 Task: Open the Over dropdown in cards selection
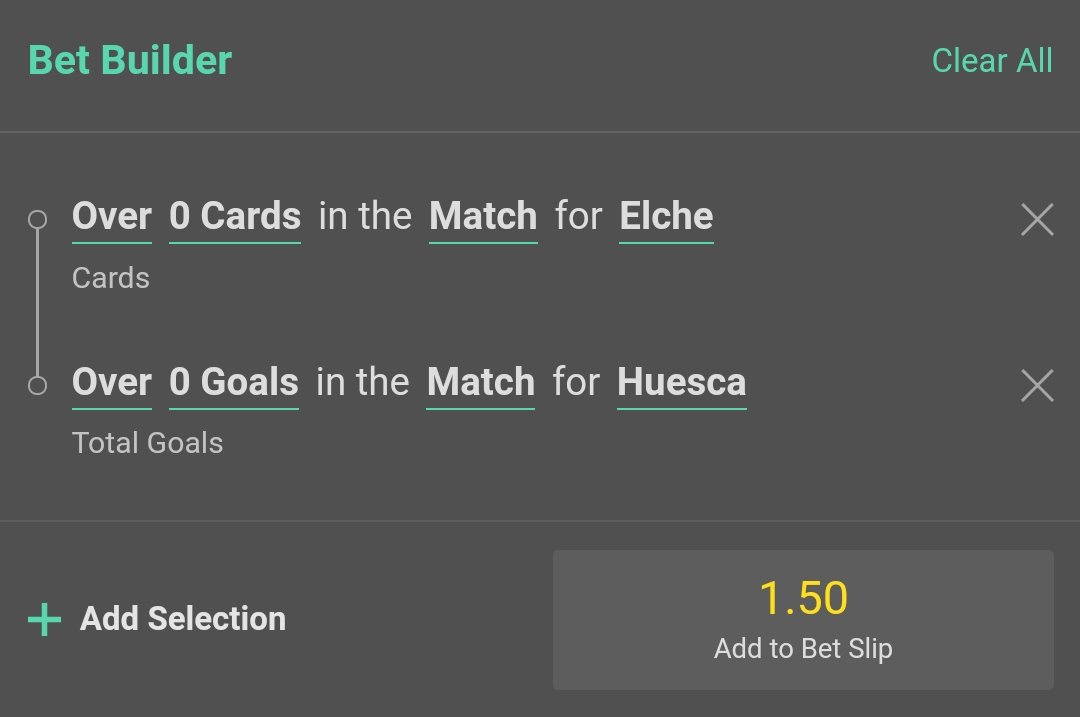point(112,217)
